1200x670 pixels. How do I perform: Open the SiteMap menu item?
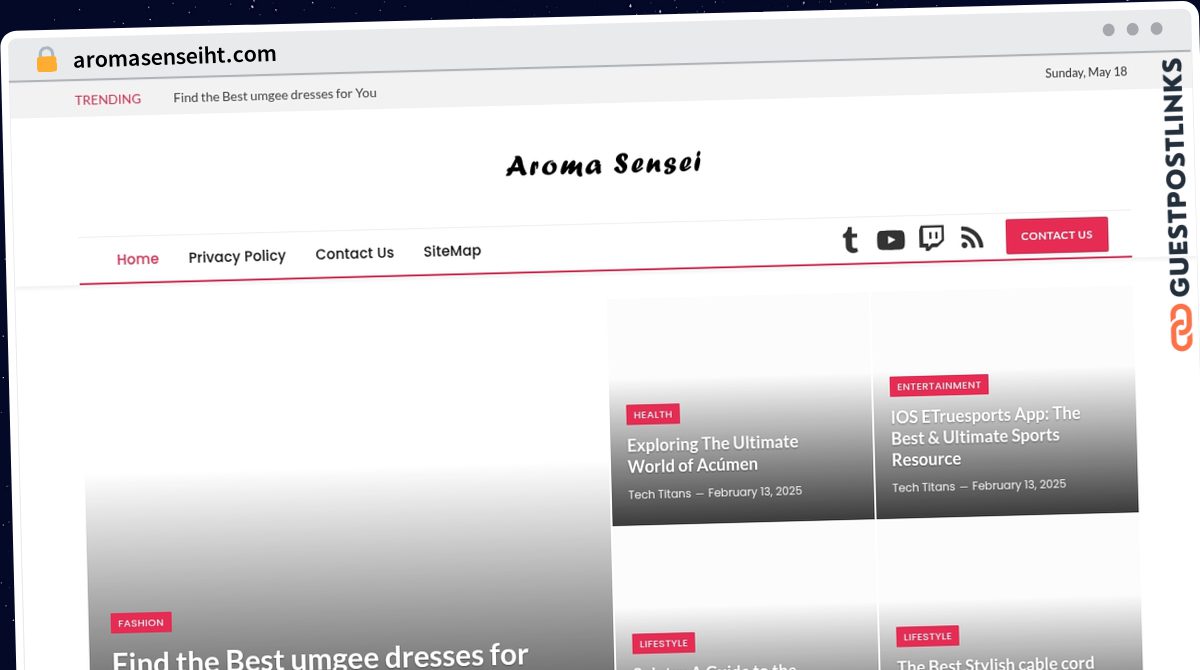pyautogui.click(x=451, y=251)
